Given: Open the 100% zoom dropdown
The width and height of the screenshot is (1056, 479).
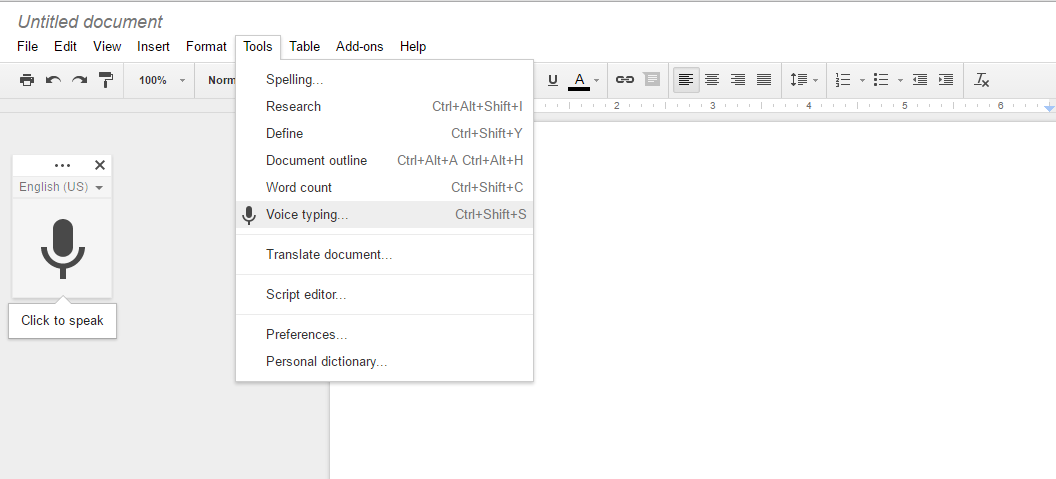Looking at the screenshot, I should [161, 80].
